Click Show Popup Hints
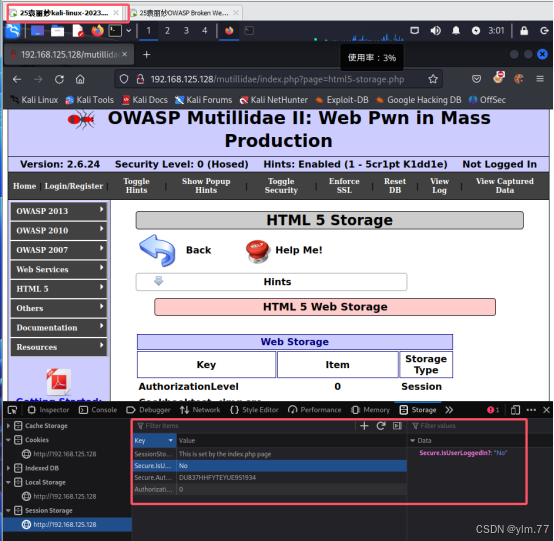Screen dimensions: 554x541 pos(206,186)
